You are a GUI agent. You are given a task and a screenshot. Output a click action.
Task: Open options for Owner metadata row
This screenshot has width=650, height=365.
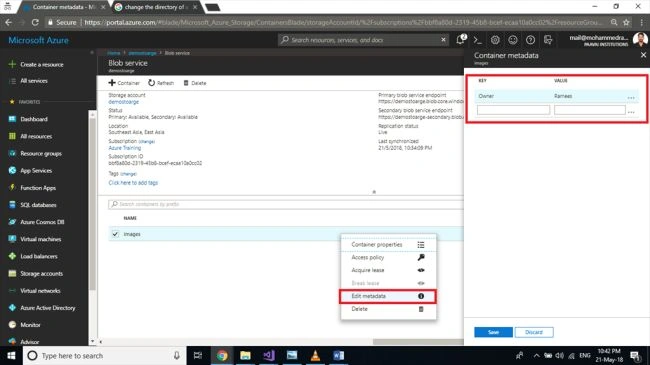pos(631,97)
